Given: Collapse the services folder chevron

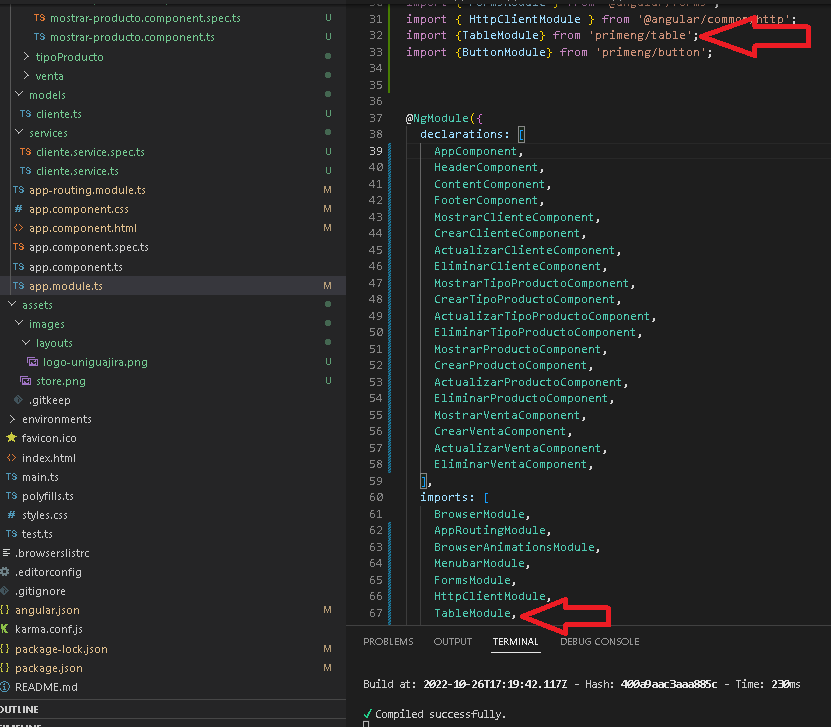Looking at the screenshot, I should [x=19, y=132].
